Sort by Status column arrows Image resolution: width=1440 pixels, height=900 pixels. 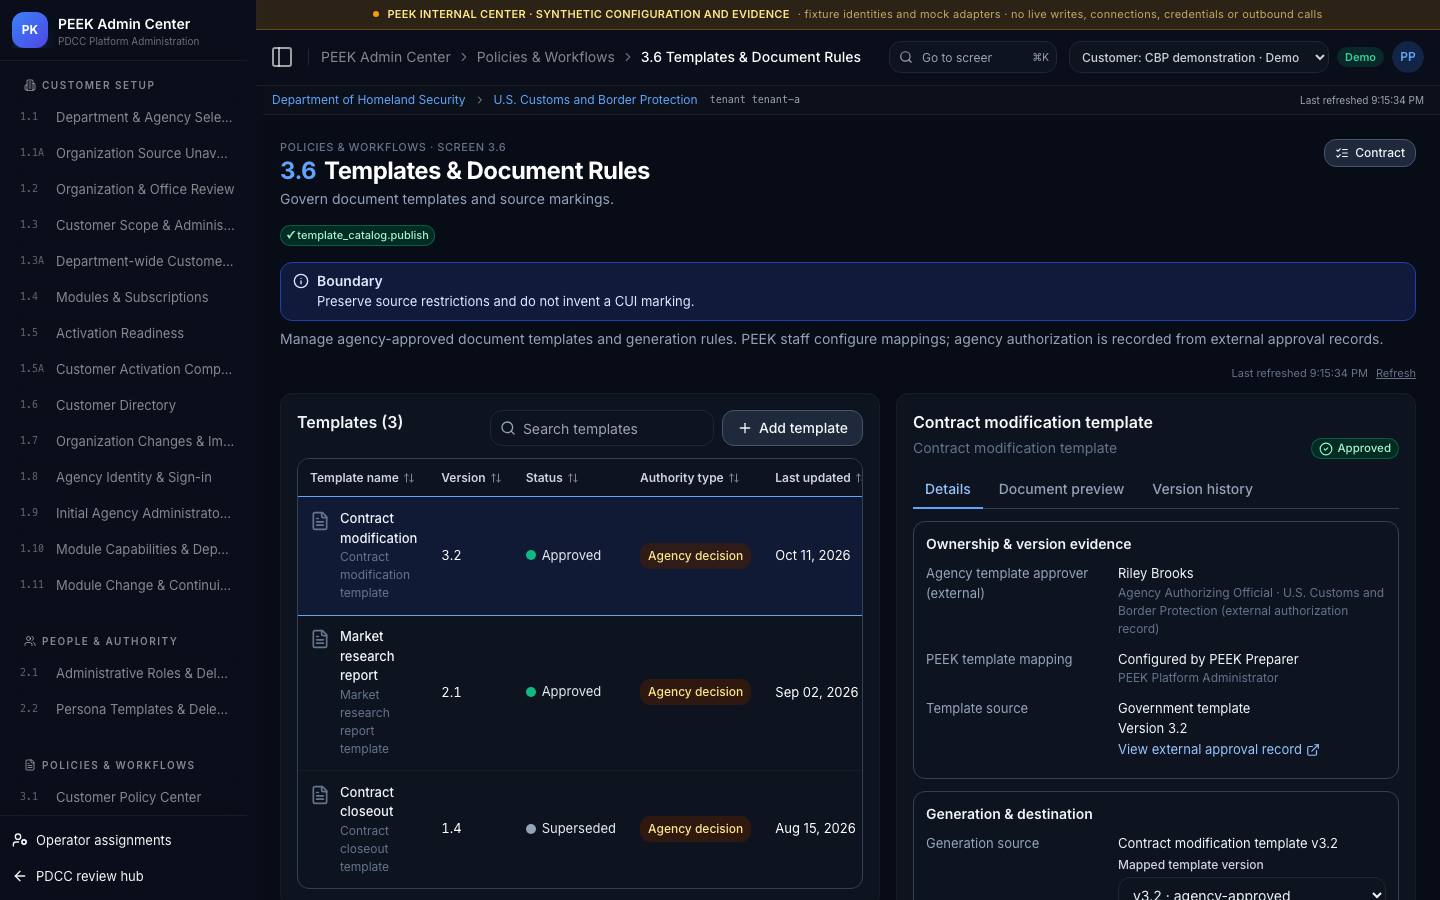[573, 478]
